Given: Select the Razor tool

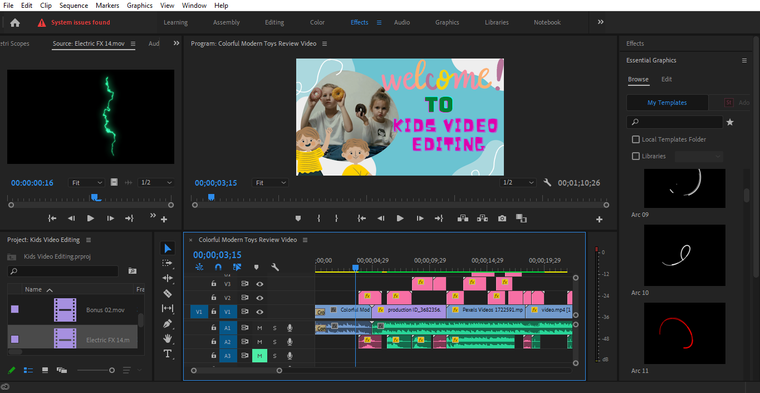Looking at the screenshot, I should click(167, 293).
